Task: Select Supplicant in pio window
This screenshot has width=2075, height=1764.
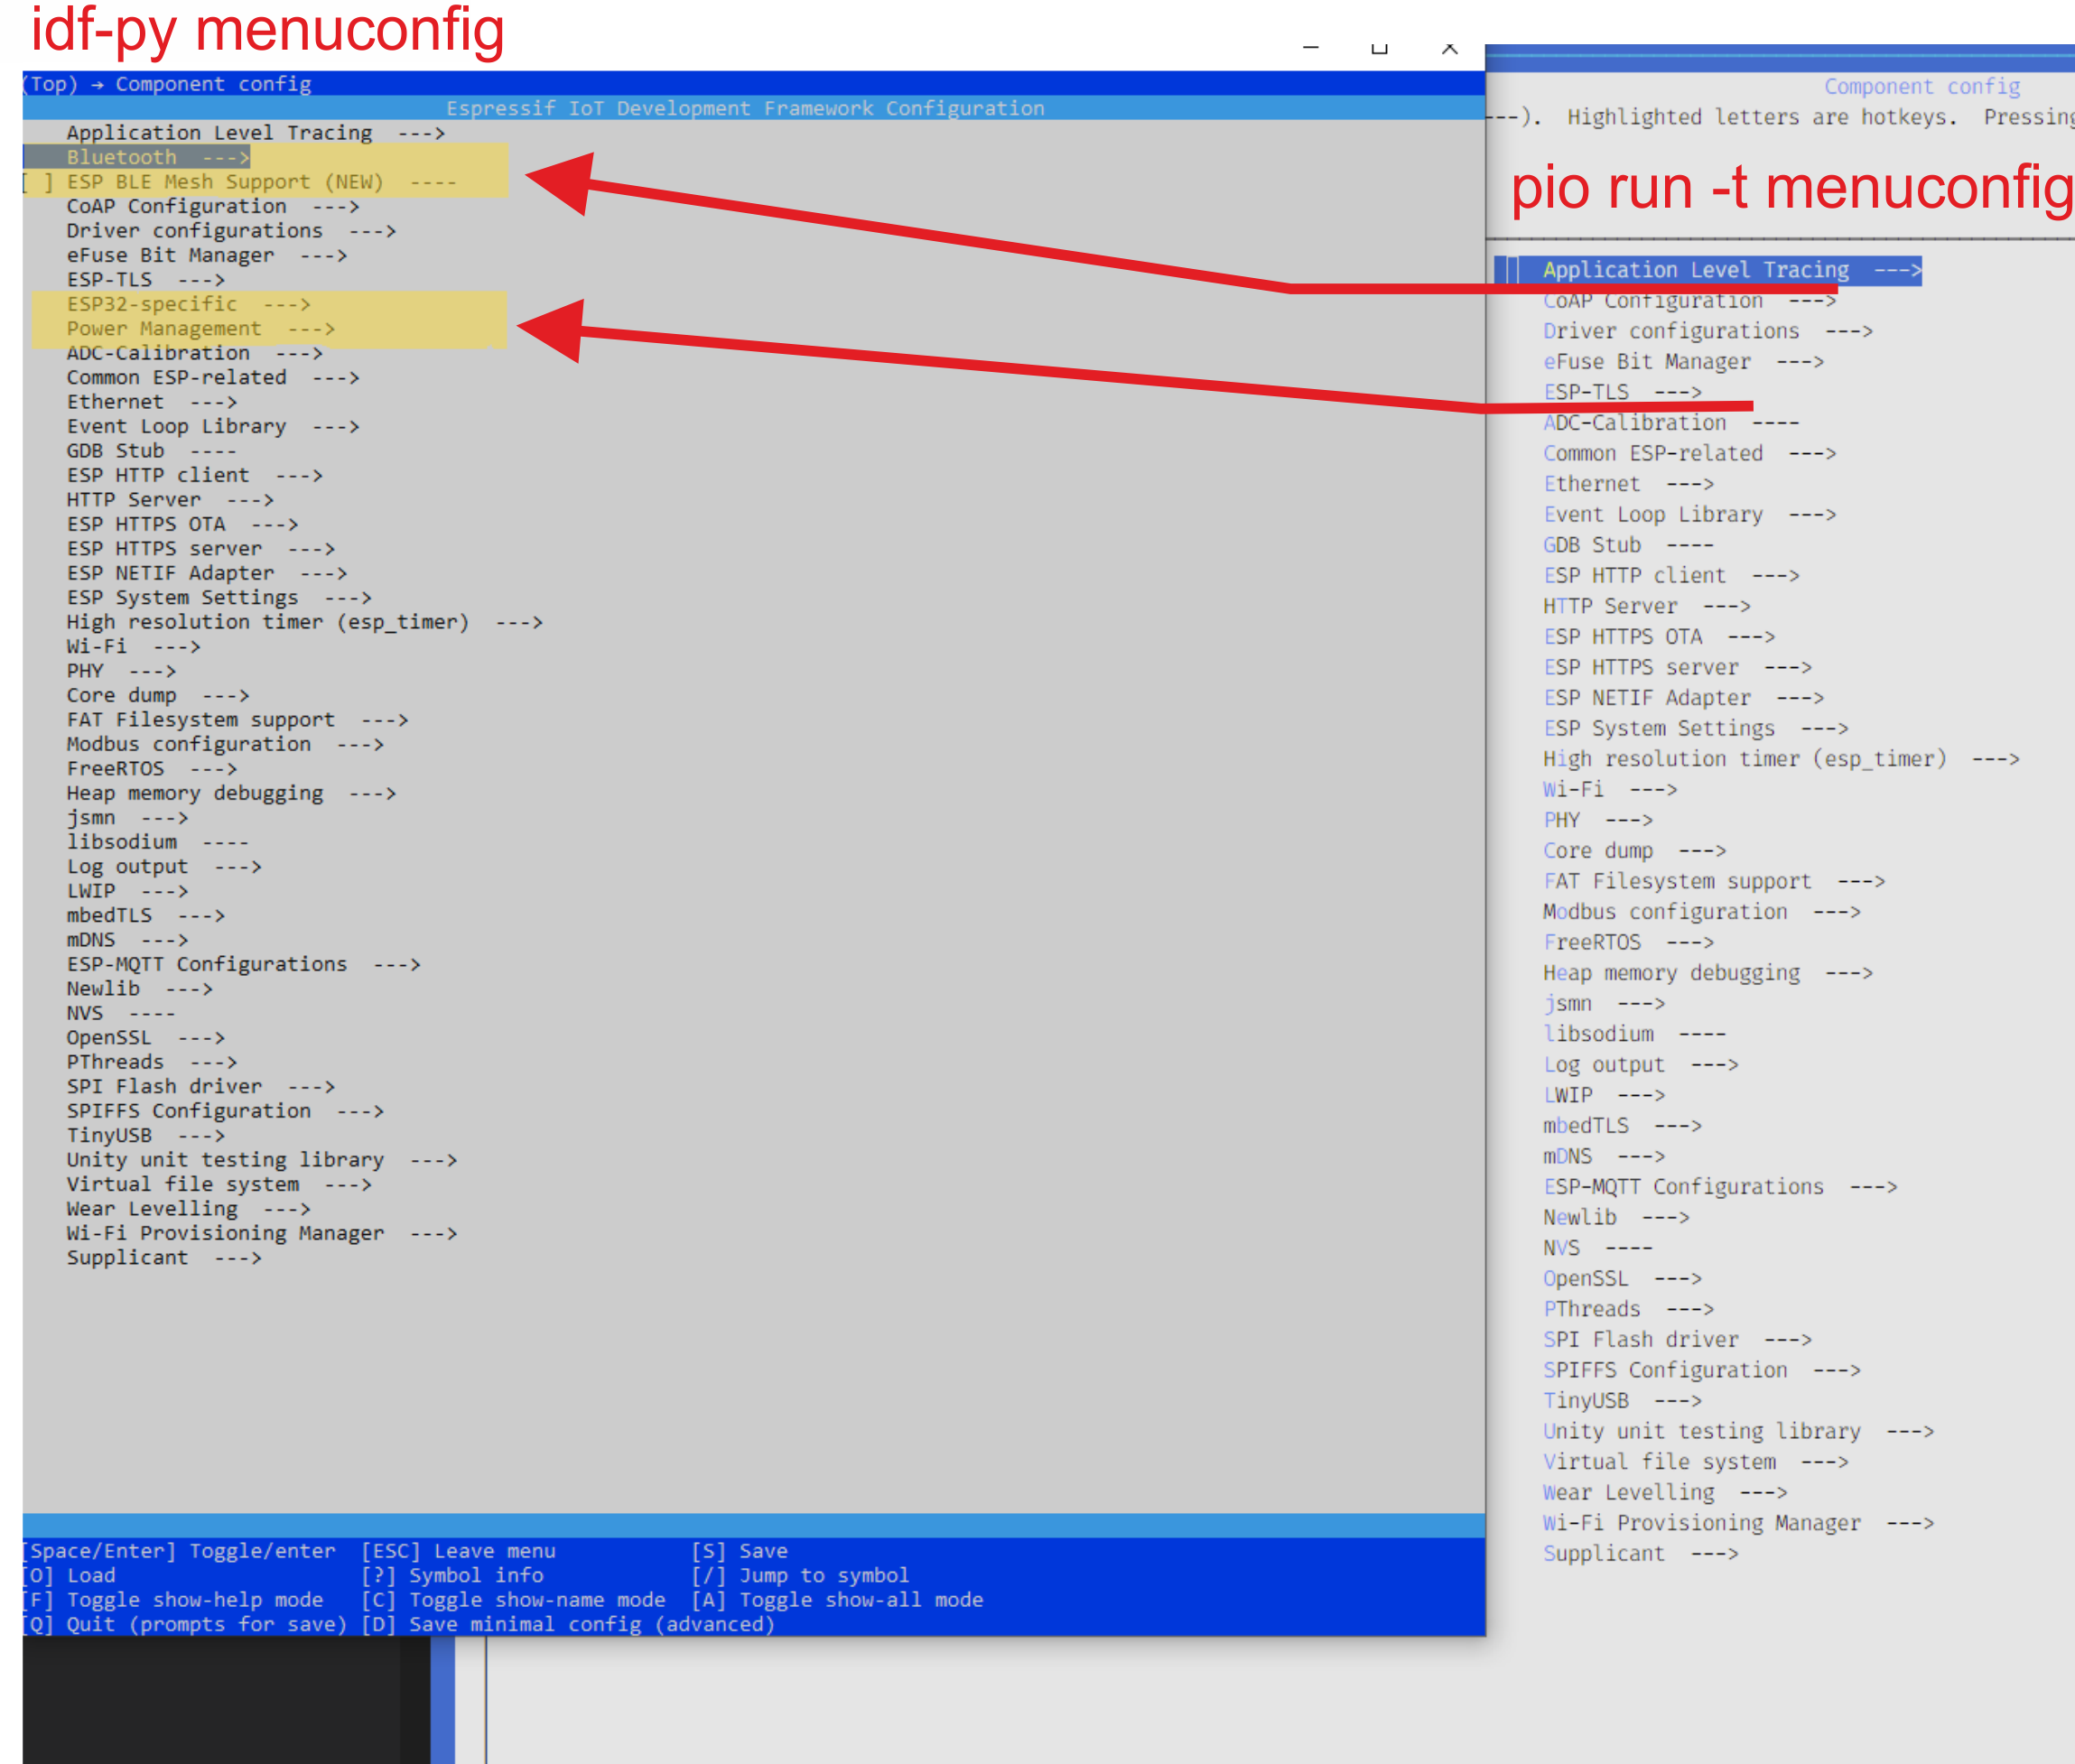Action: (1640, 1554)
